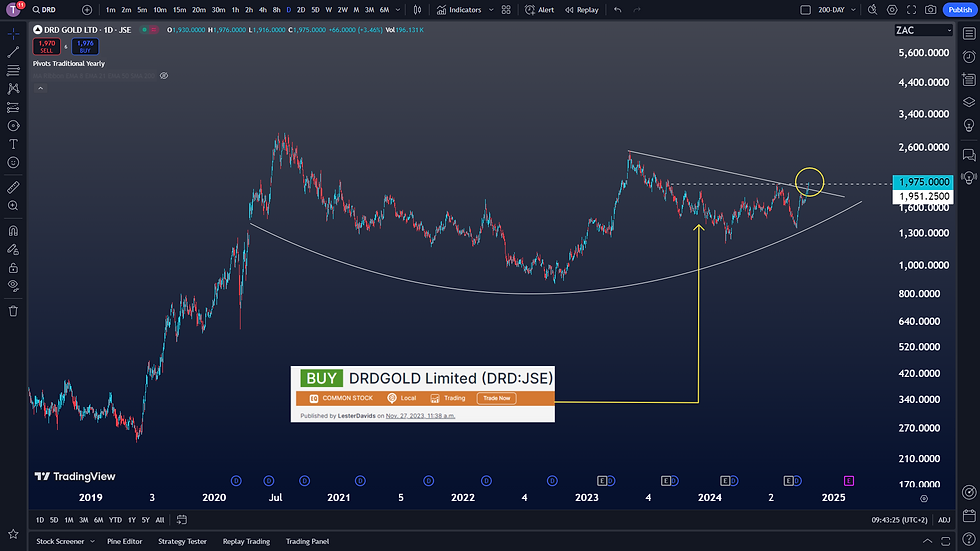Expand the timeframe list dropdown arrow

(x=398, y=9)
